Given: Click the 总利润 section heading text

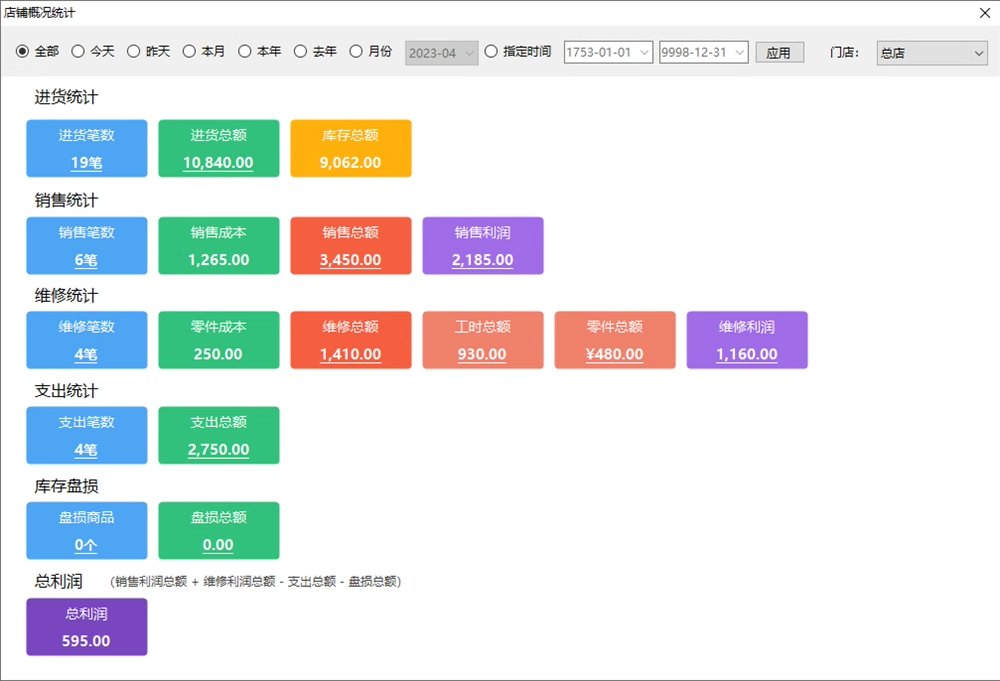Looking at the screenshot, I should coord(59,582).
